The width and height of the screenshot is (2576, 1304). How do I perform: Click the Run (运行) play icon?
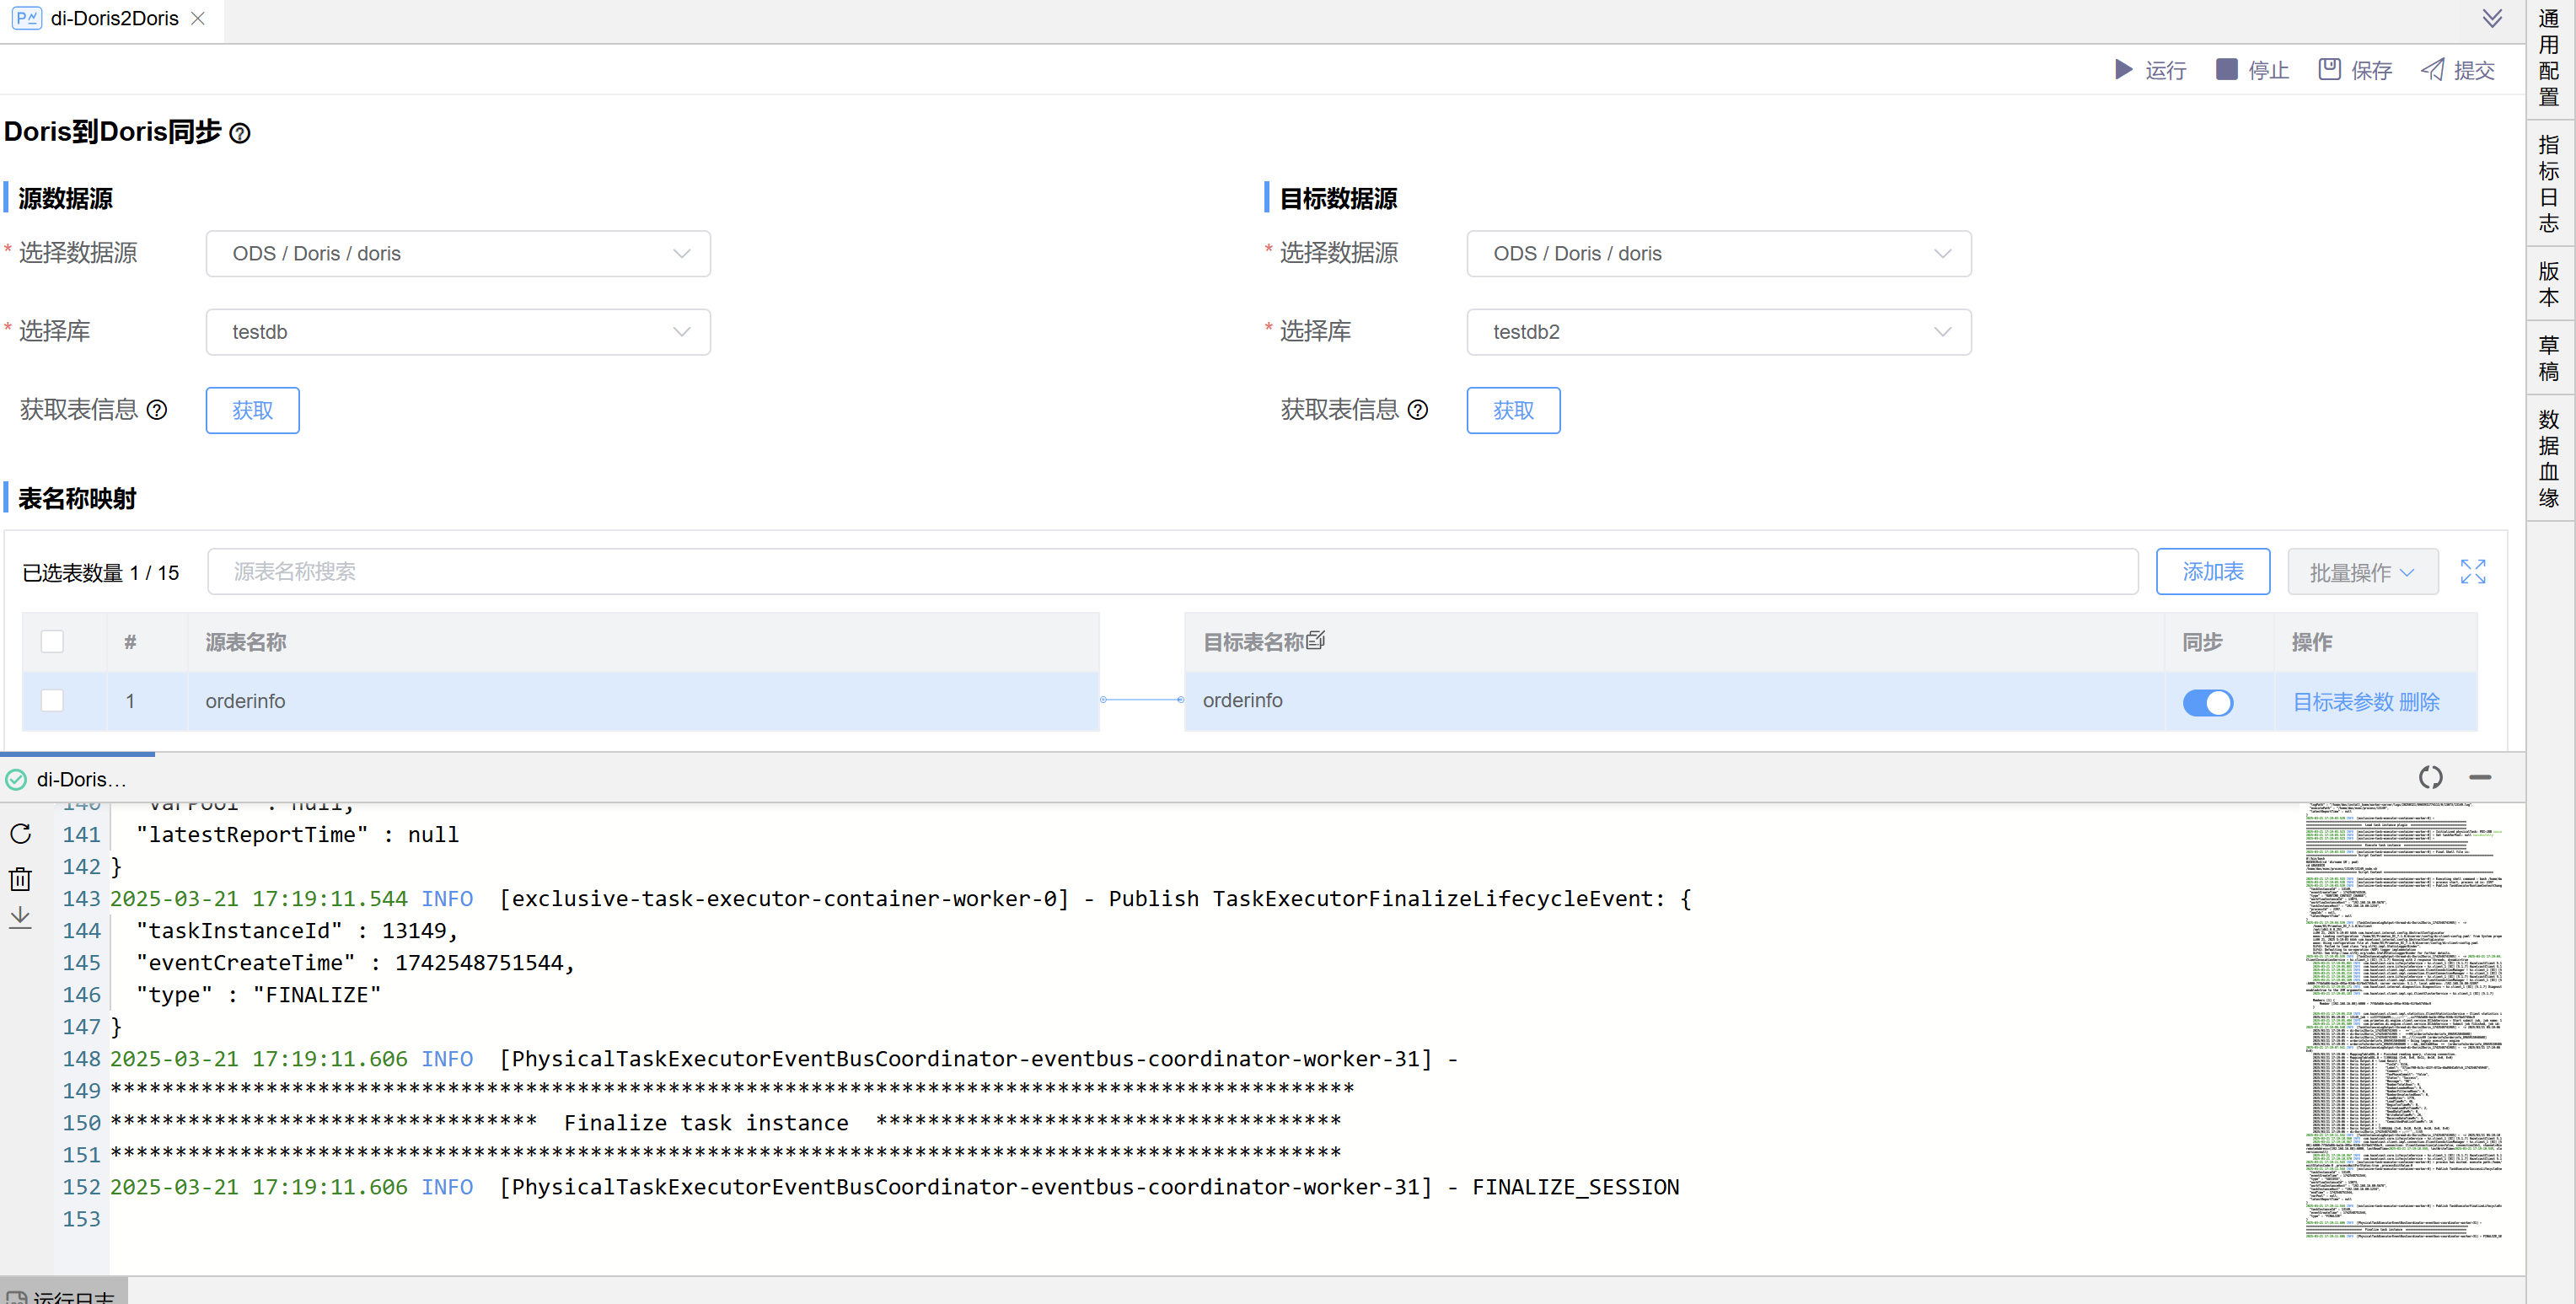pos(2123,70)
